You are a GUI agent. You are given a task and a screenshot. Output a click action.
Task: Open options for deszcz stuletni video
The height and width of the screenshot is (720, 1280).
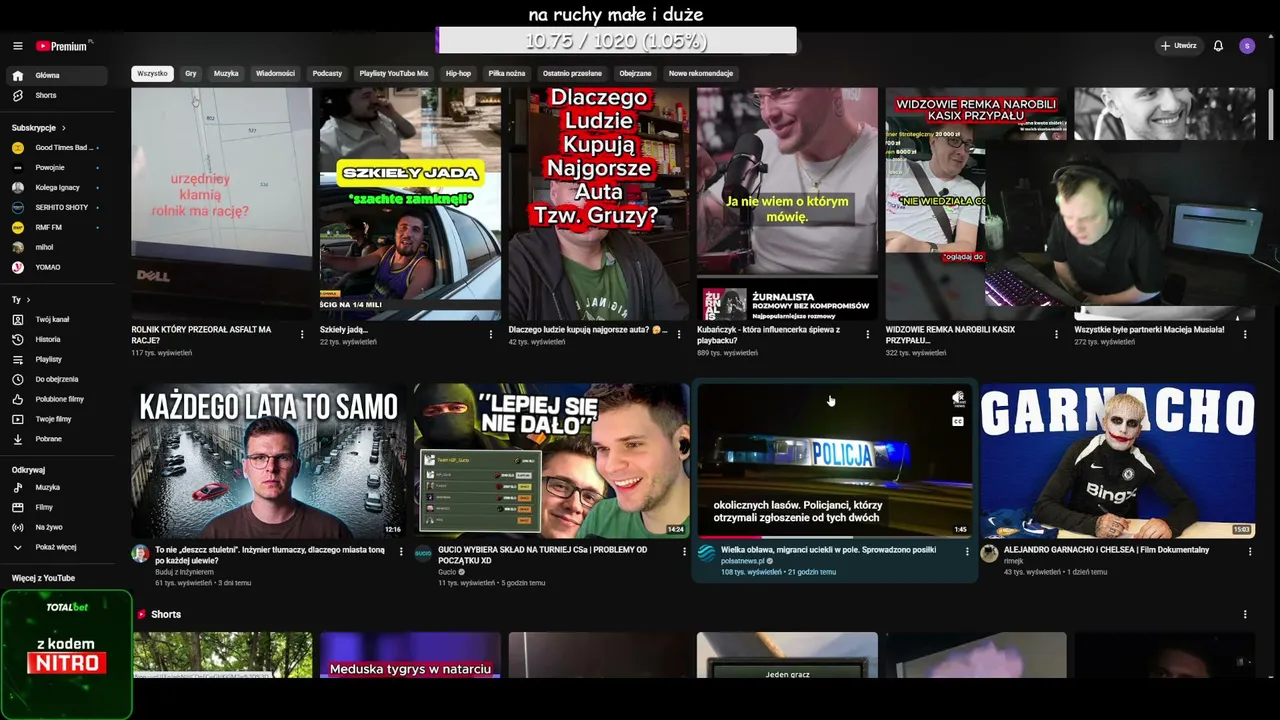pos(402,551)
